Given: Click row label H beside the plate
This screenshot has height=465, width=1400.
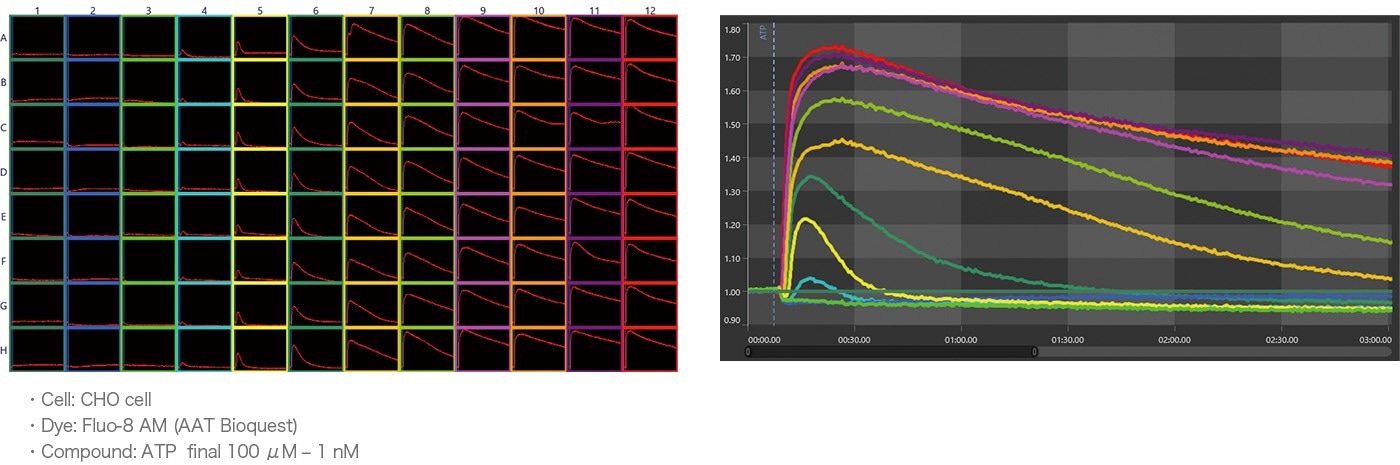Looking at the screenshot, I should 5,350.
